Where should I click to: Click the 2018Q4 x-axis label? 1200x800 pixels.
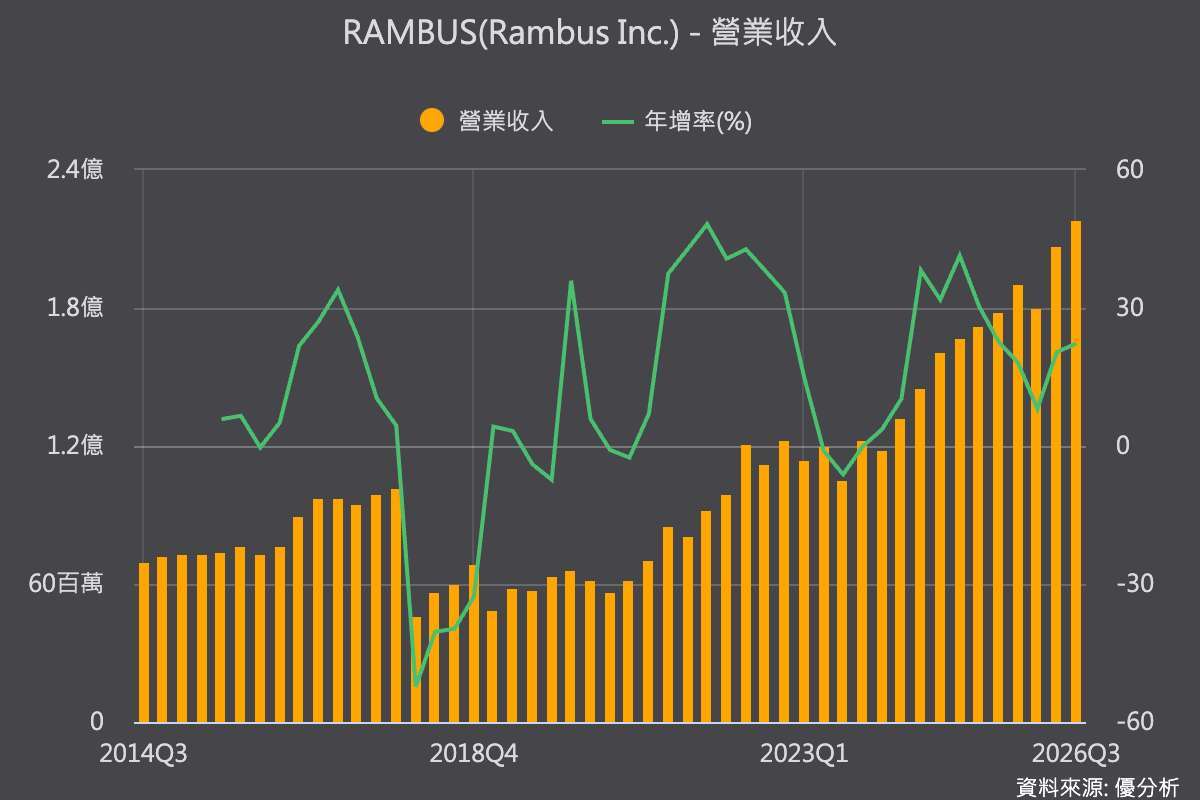(x=473, y=752)
